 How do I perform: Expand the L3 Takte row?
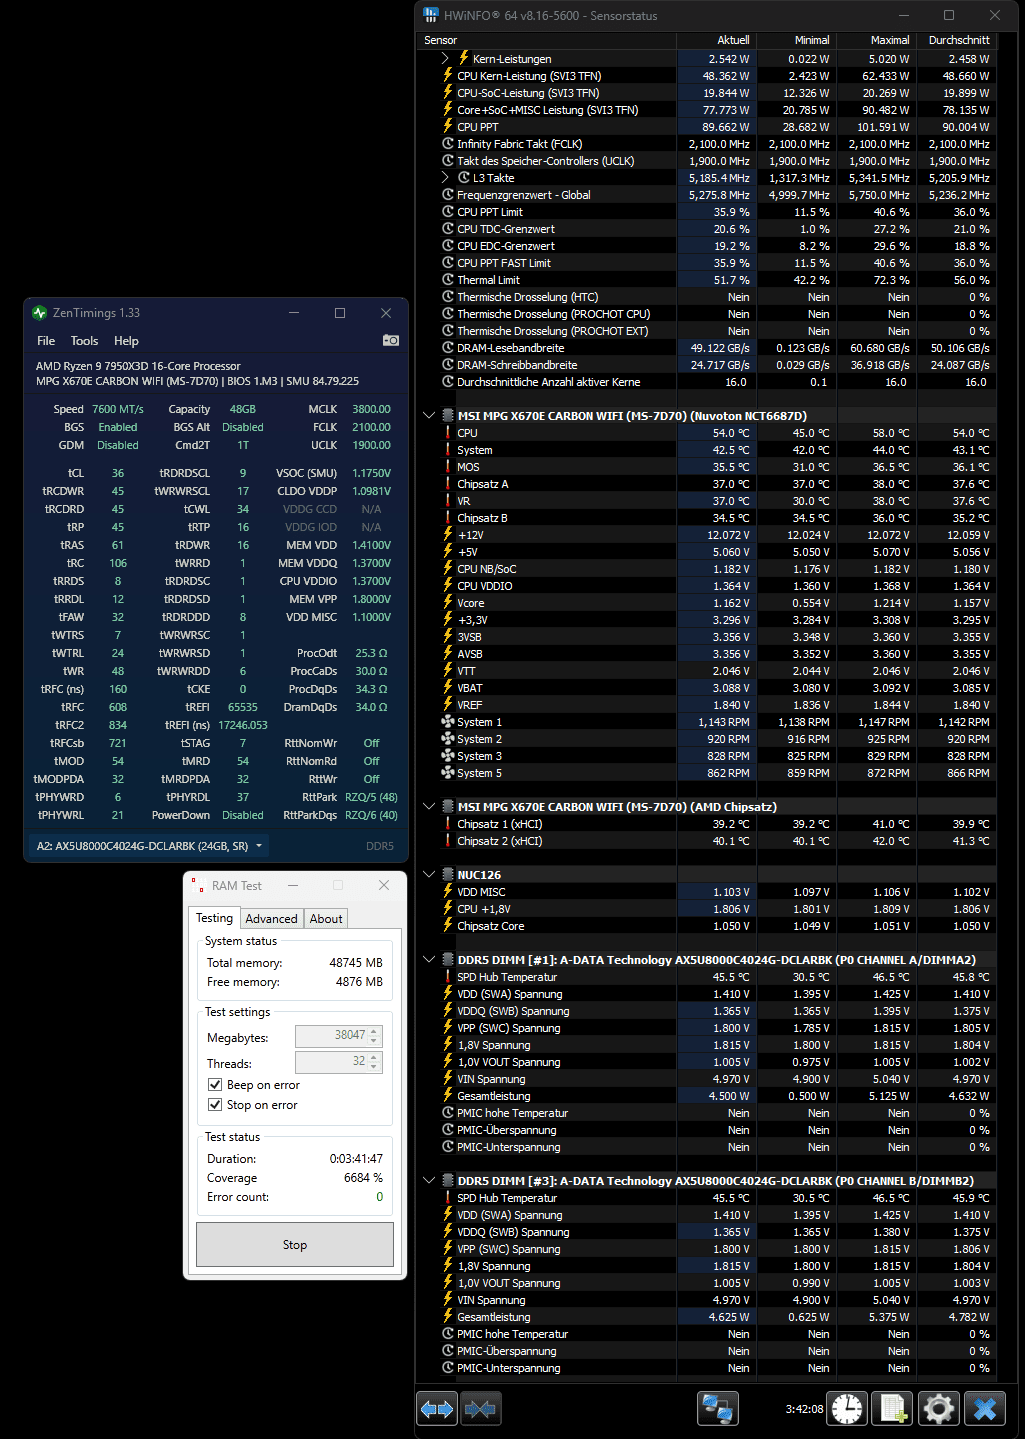(x=445, y=178)
